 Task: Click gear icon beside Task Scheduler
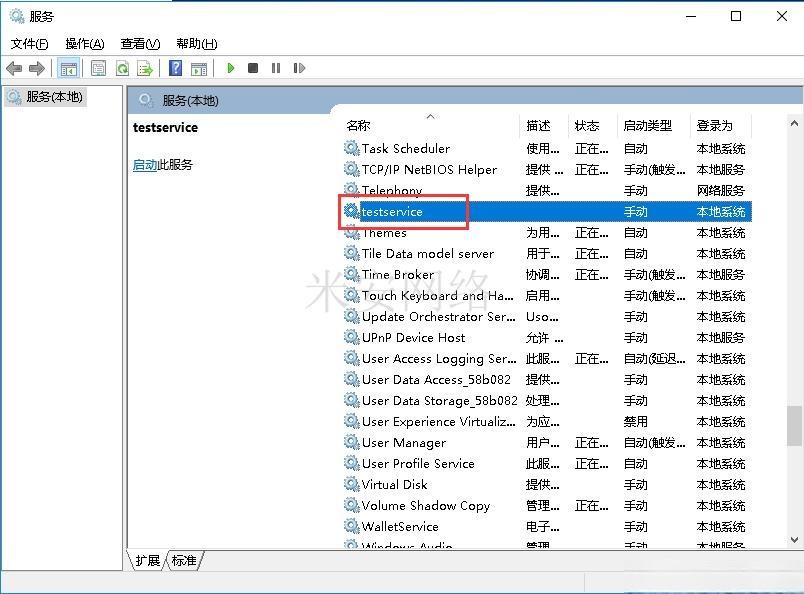click(351, 148)
